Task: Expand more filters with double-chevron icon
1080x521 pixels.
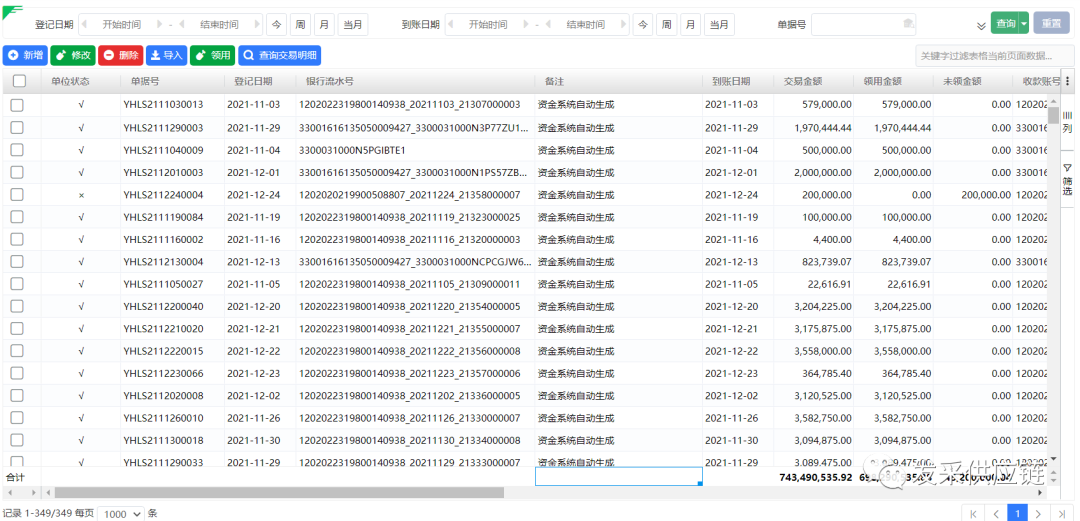Action: 982,25
